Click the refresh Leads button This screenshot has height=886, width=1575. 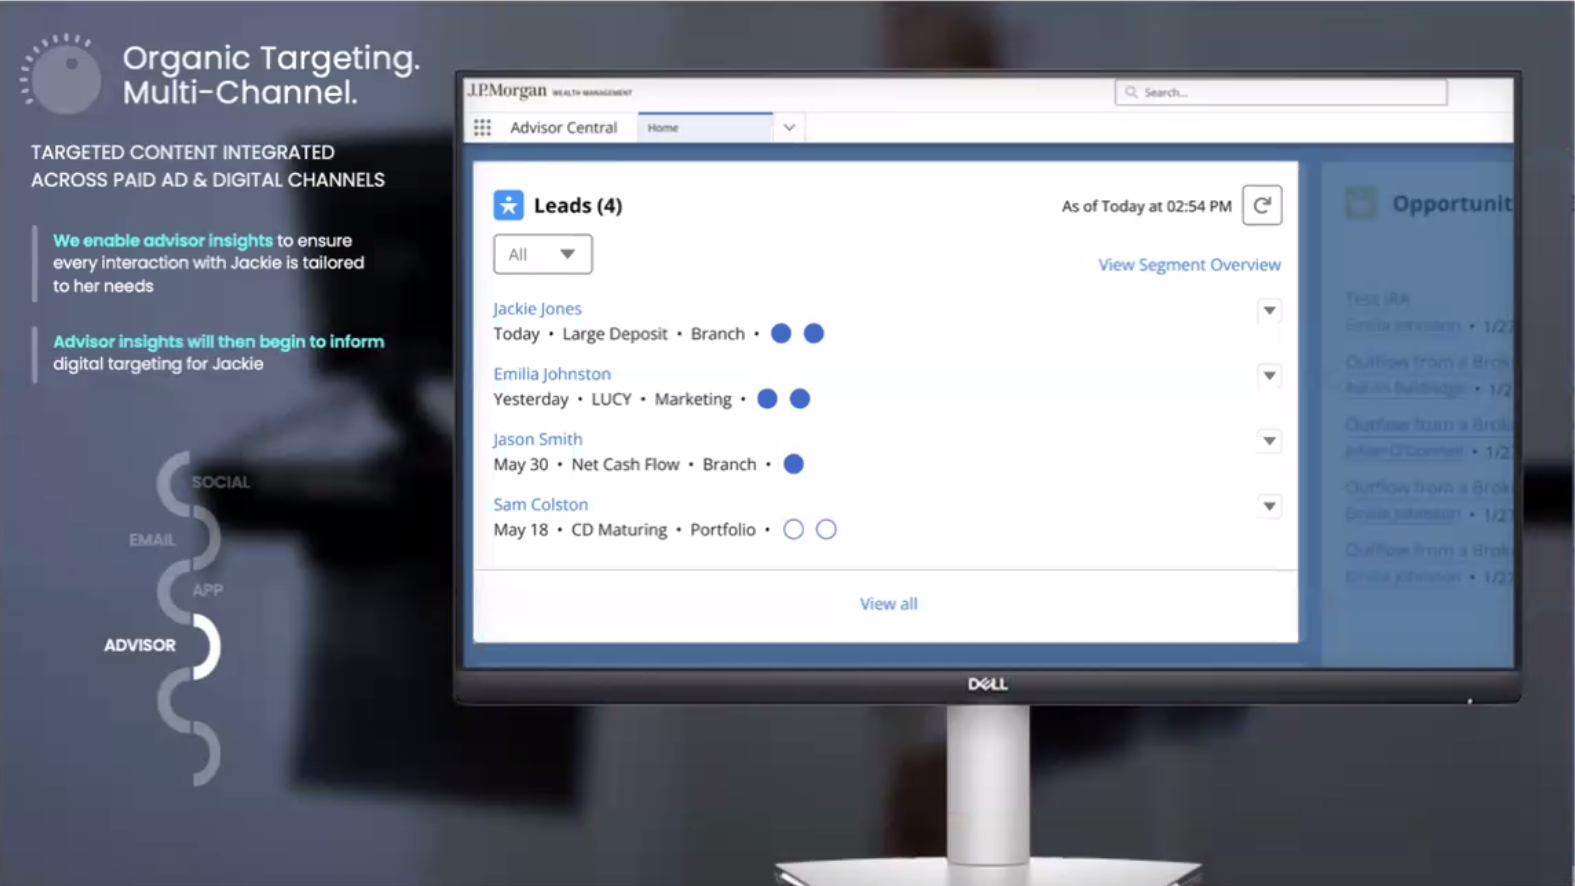point(1262,205)
